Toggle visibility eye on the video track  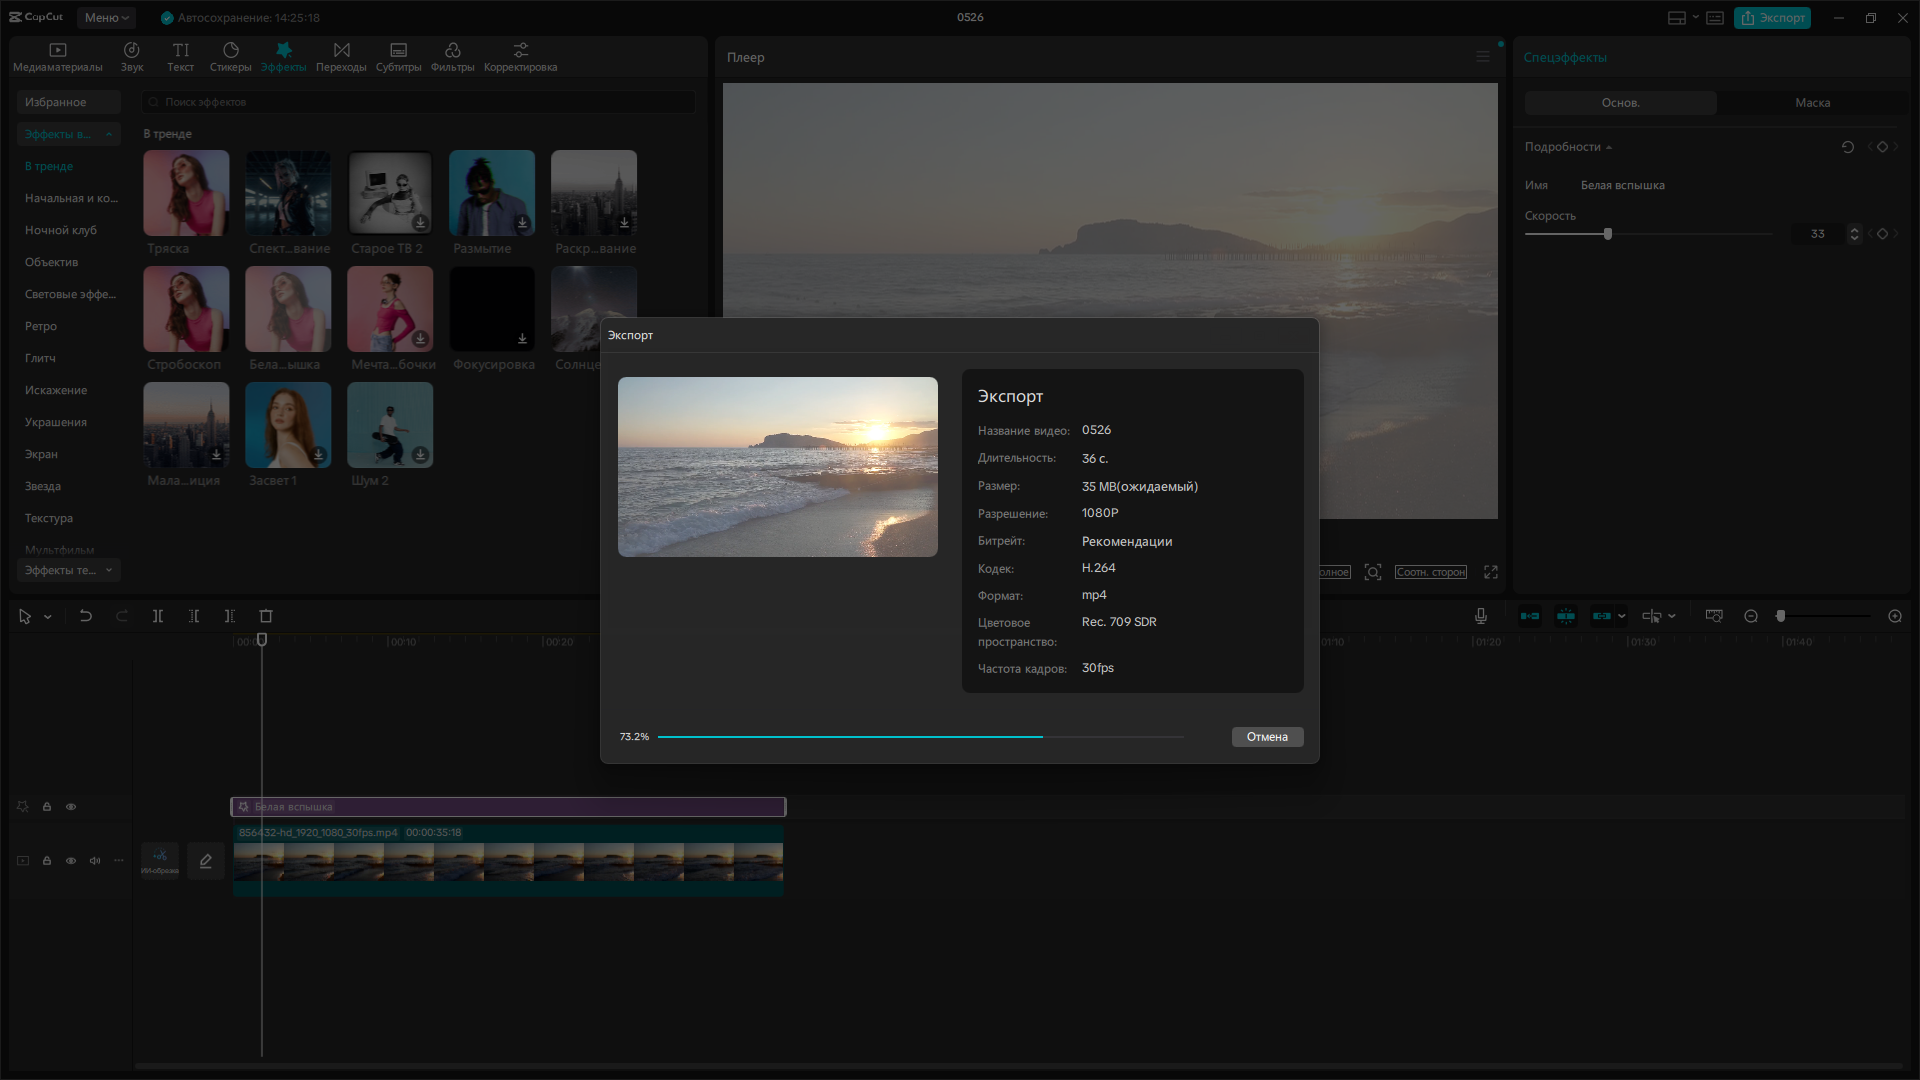71,861
